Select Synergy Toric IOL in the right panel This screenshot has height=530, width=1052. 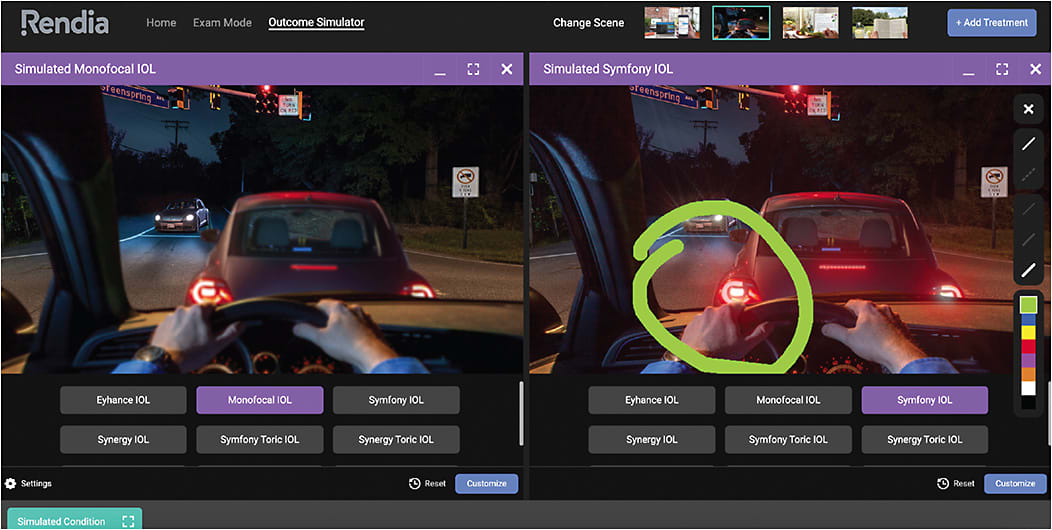pos(925,439)
